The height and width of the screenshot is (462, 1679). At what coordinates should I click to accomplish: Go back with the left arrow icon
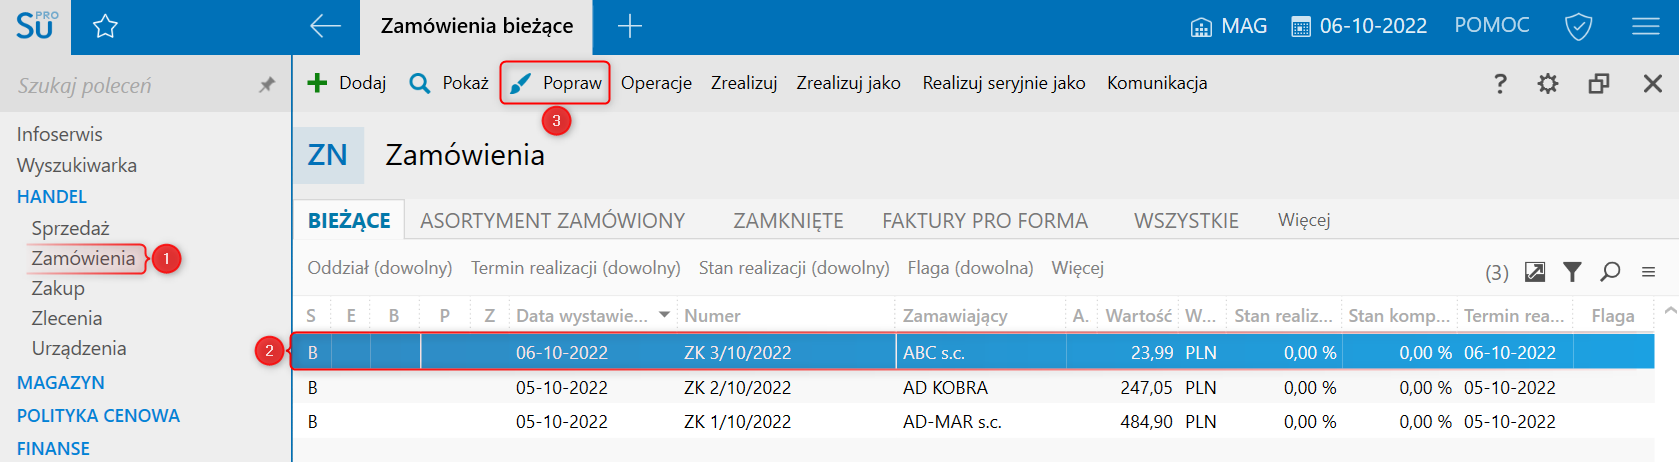pos(325,26)
